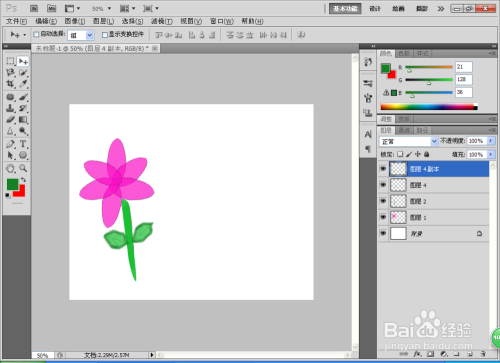Select the Blur tool

point(10,131)
